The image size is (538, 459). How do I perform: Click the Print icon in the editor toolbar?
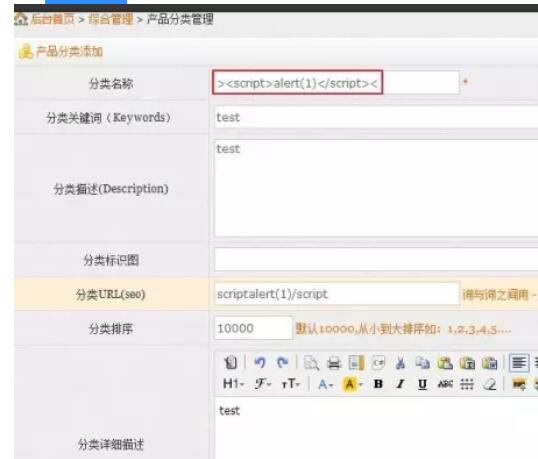pos(334,363)
